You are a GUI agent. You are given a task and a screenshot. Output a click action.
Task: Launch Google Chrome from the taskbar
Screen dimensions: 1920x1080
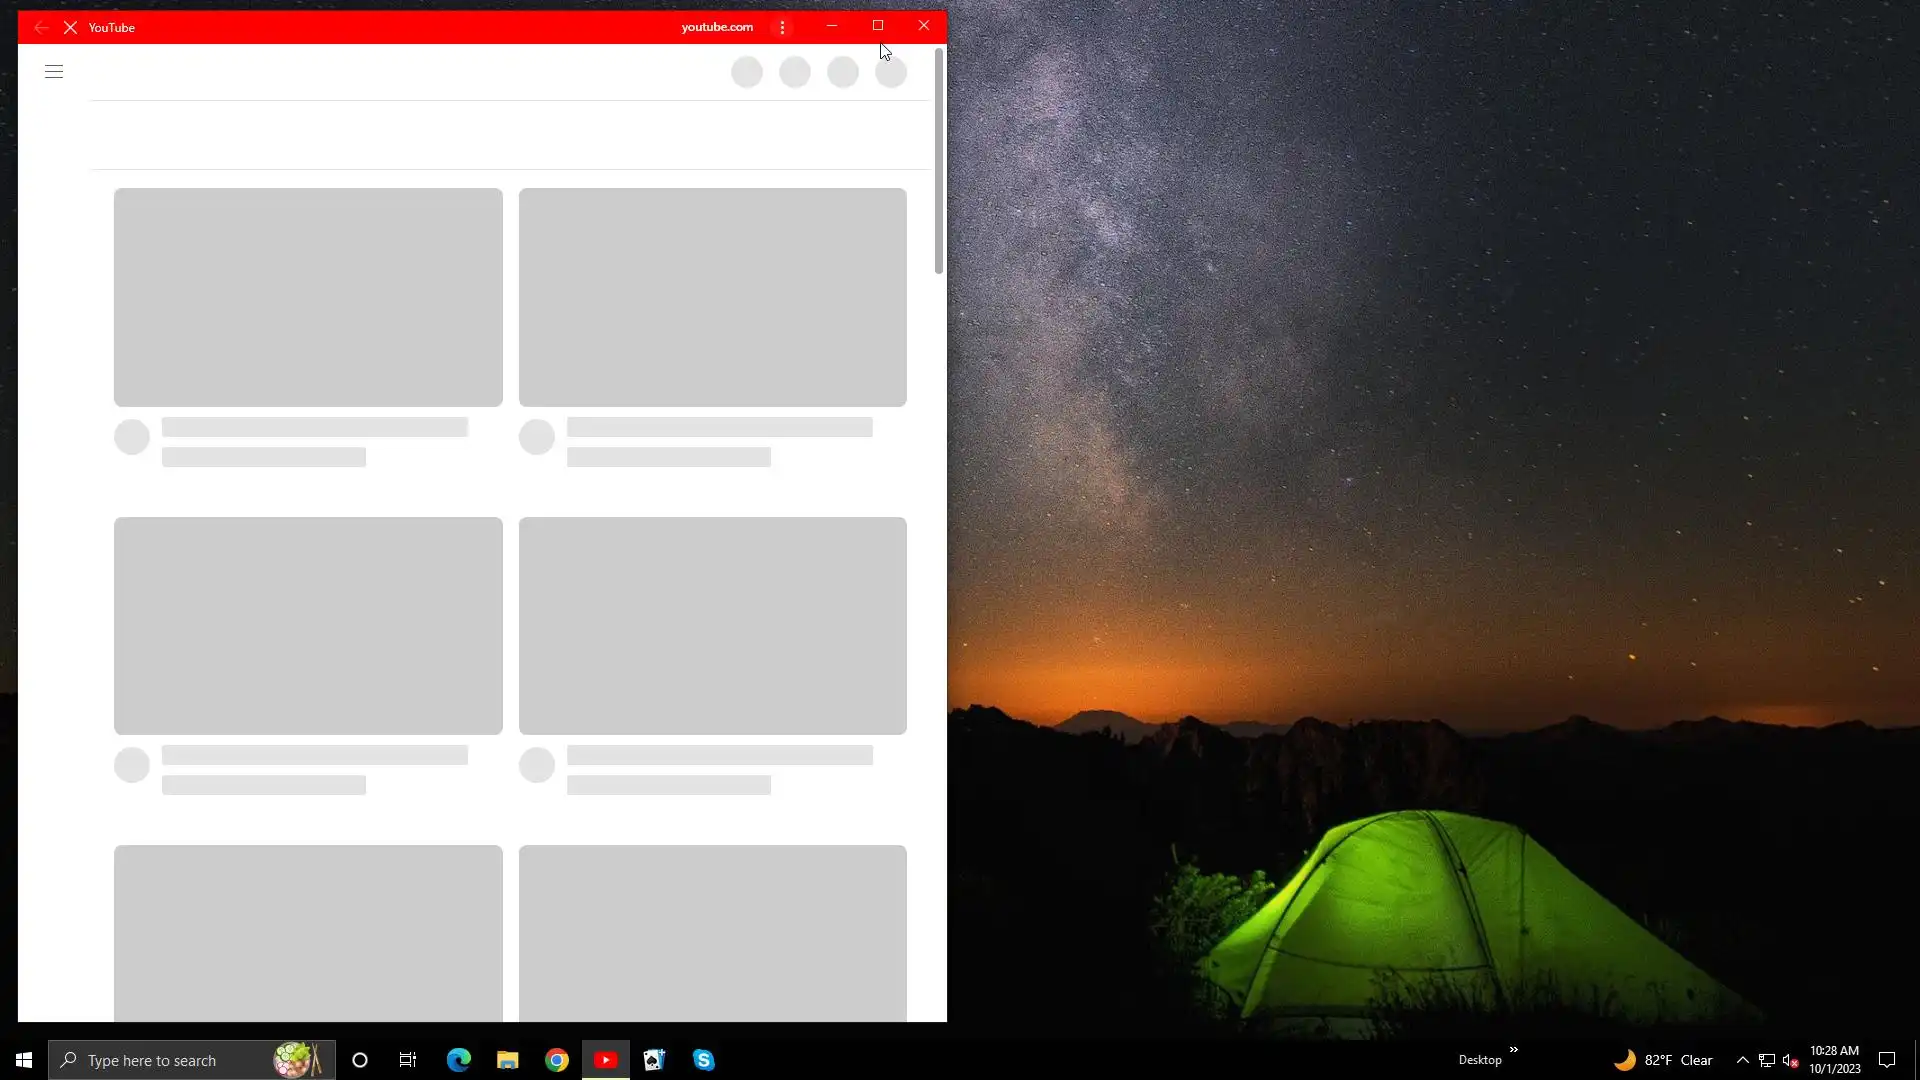pyautogui.click(x=557, y=1060)
